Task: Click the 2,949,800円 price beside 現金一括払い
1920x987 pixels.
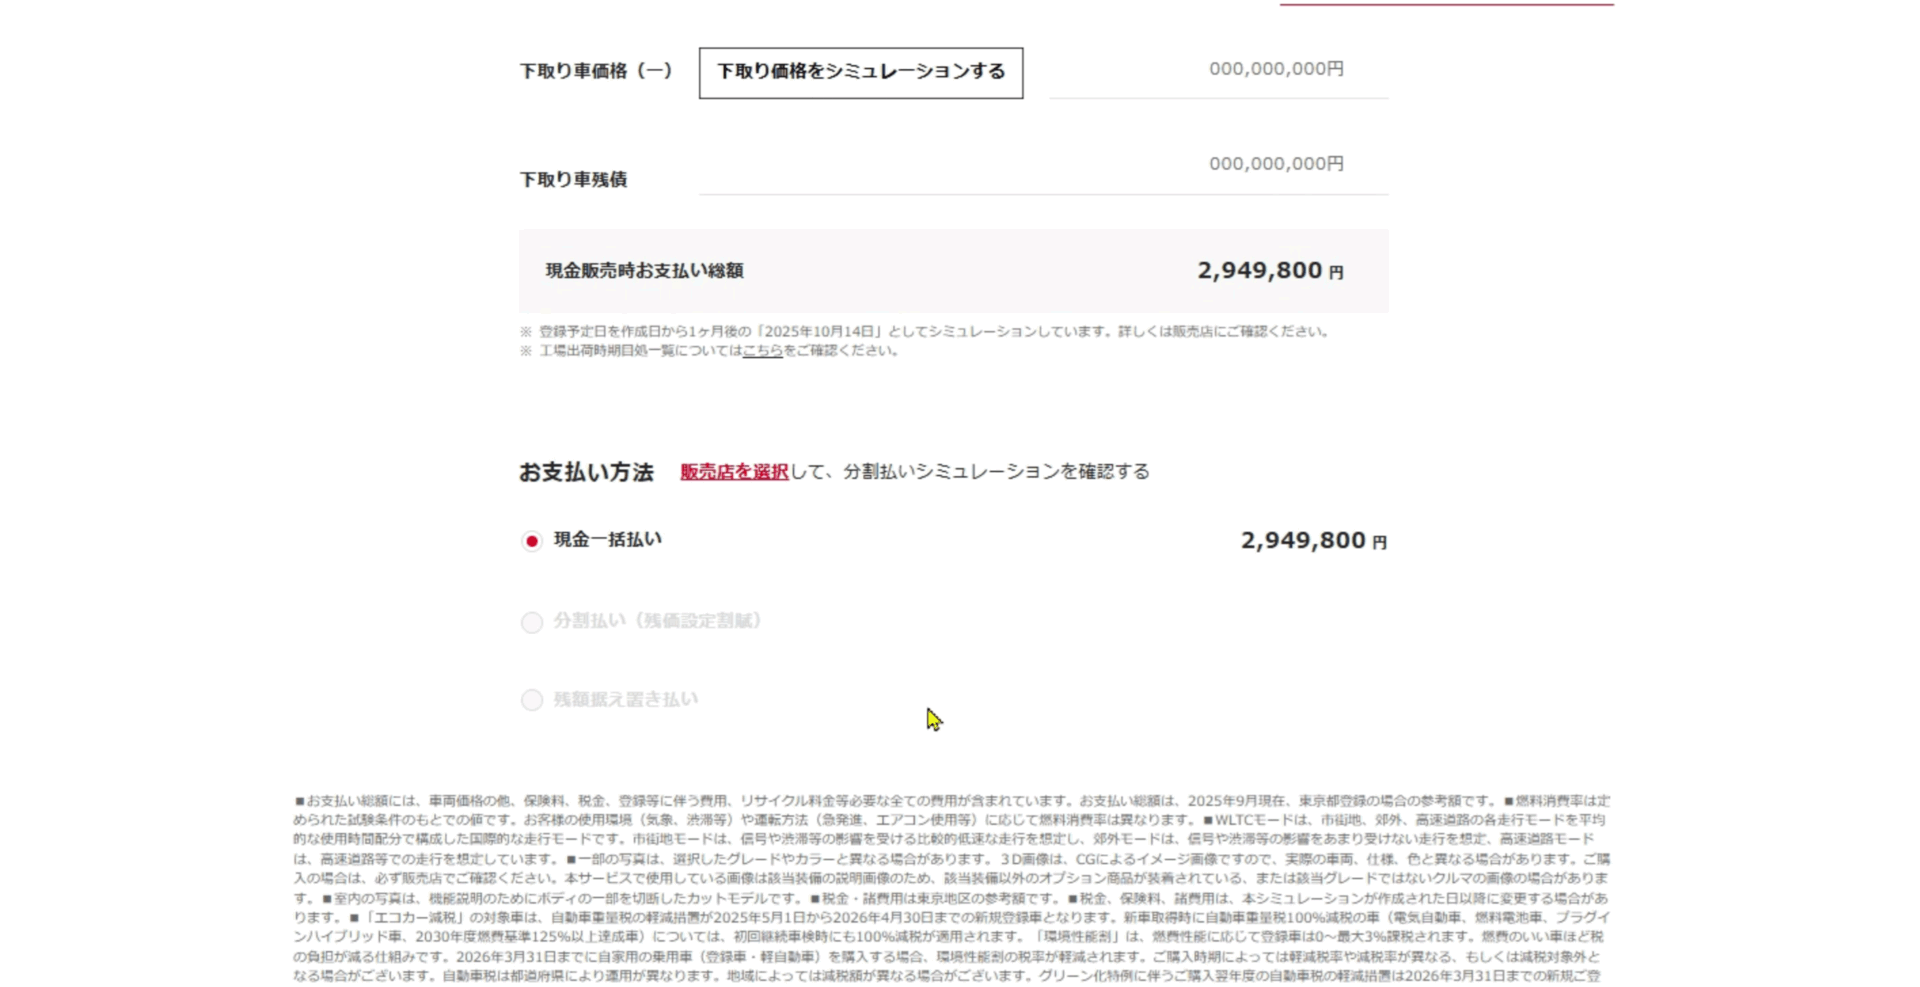Action: (x=1312, y=541)
